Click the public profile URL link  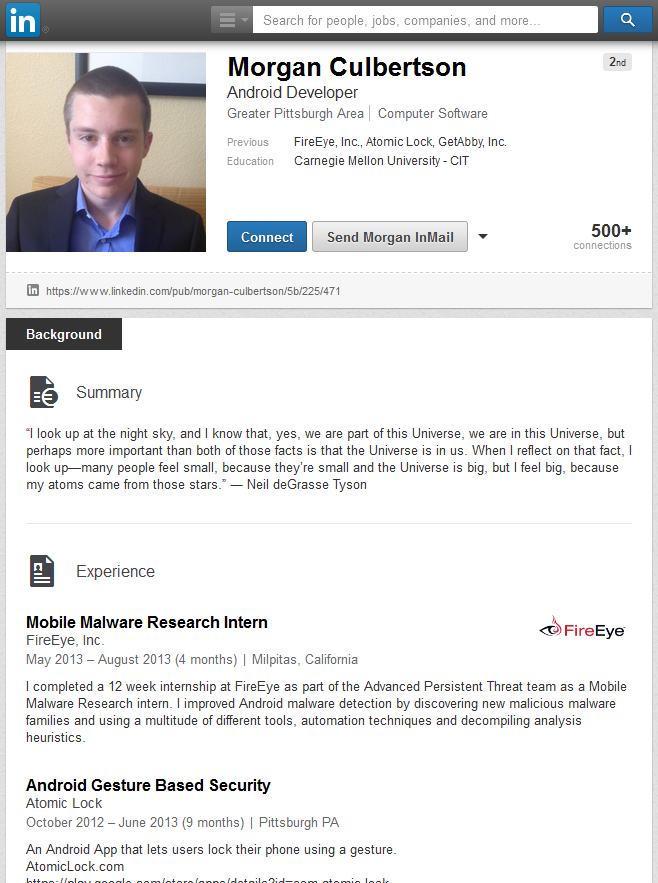pyautogui.click(x=192, y=291)
